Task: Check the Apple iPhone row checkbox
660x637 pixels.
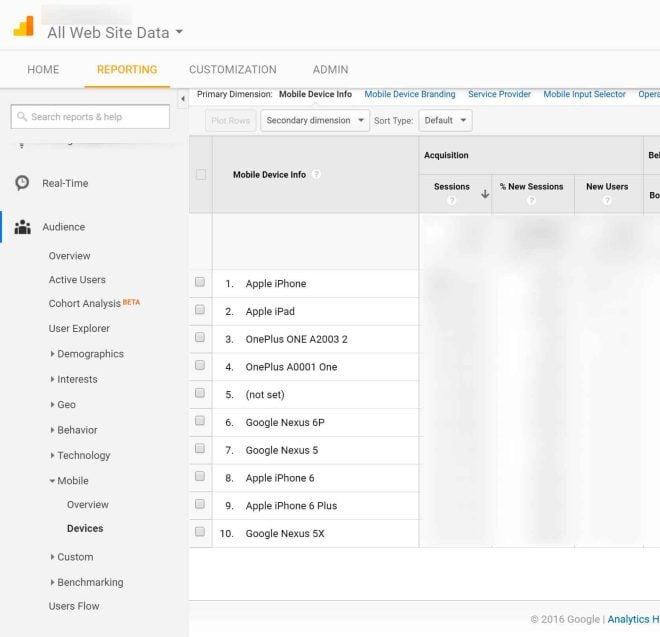Action: click(x=200, y=282)
